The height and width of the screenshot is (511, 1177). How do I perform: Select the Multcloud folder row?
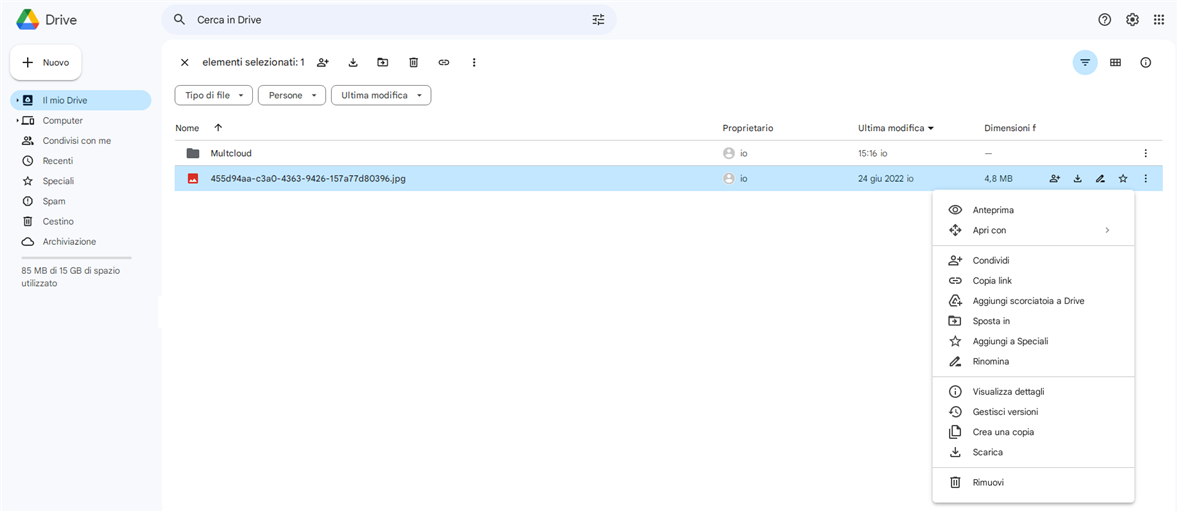(669, 153)
